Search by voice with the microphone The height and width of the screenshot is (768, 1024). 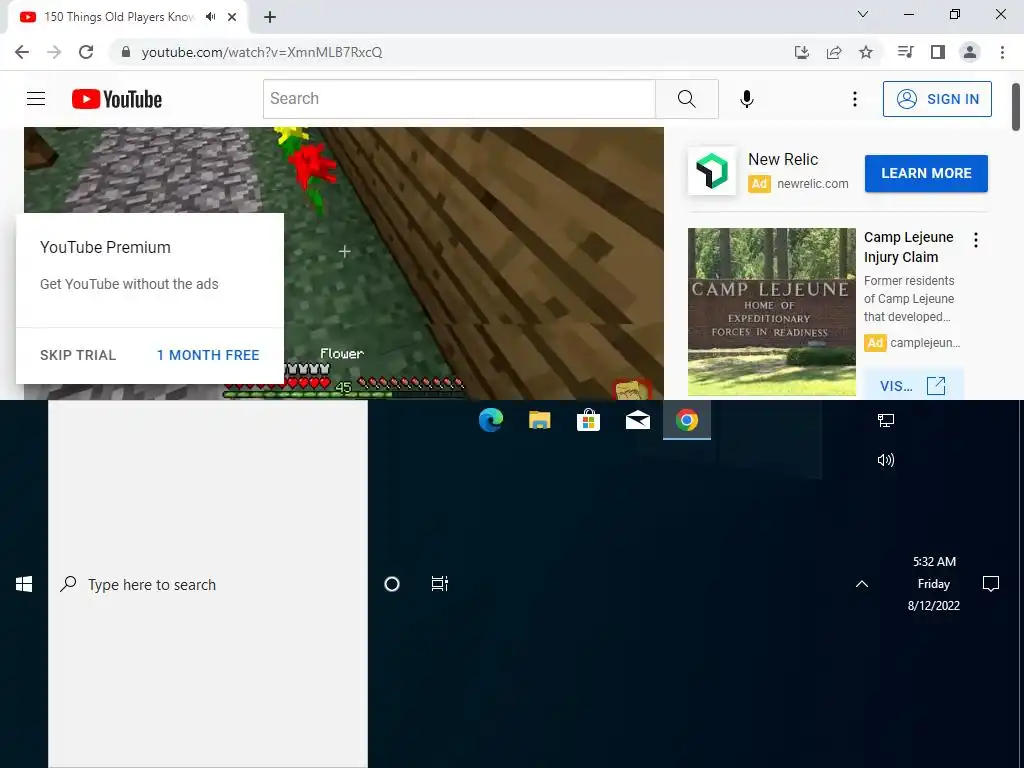pos(746,99)
